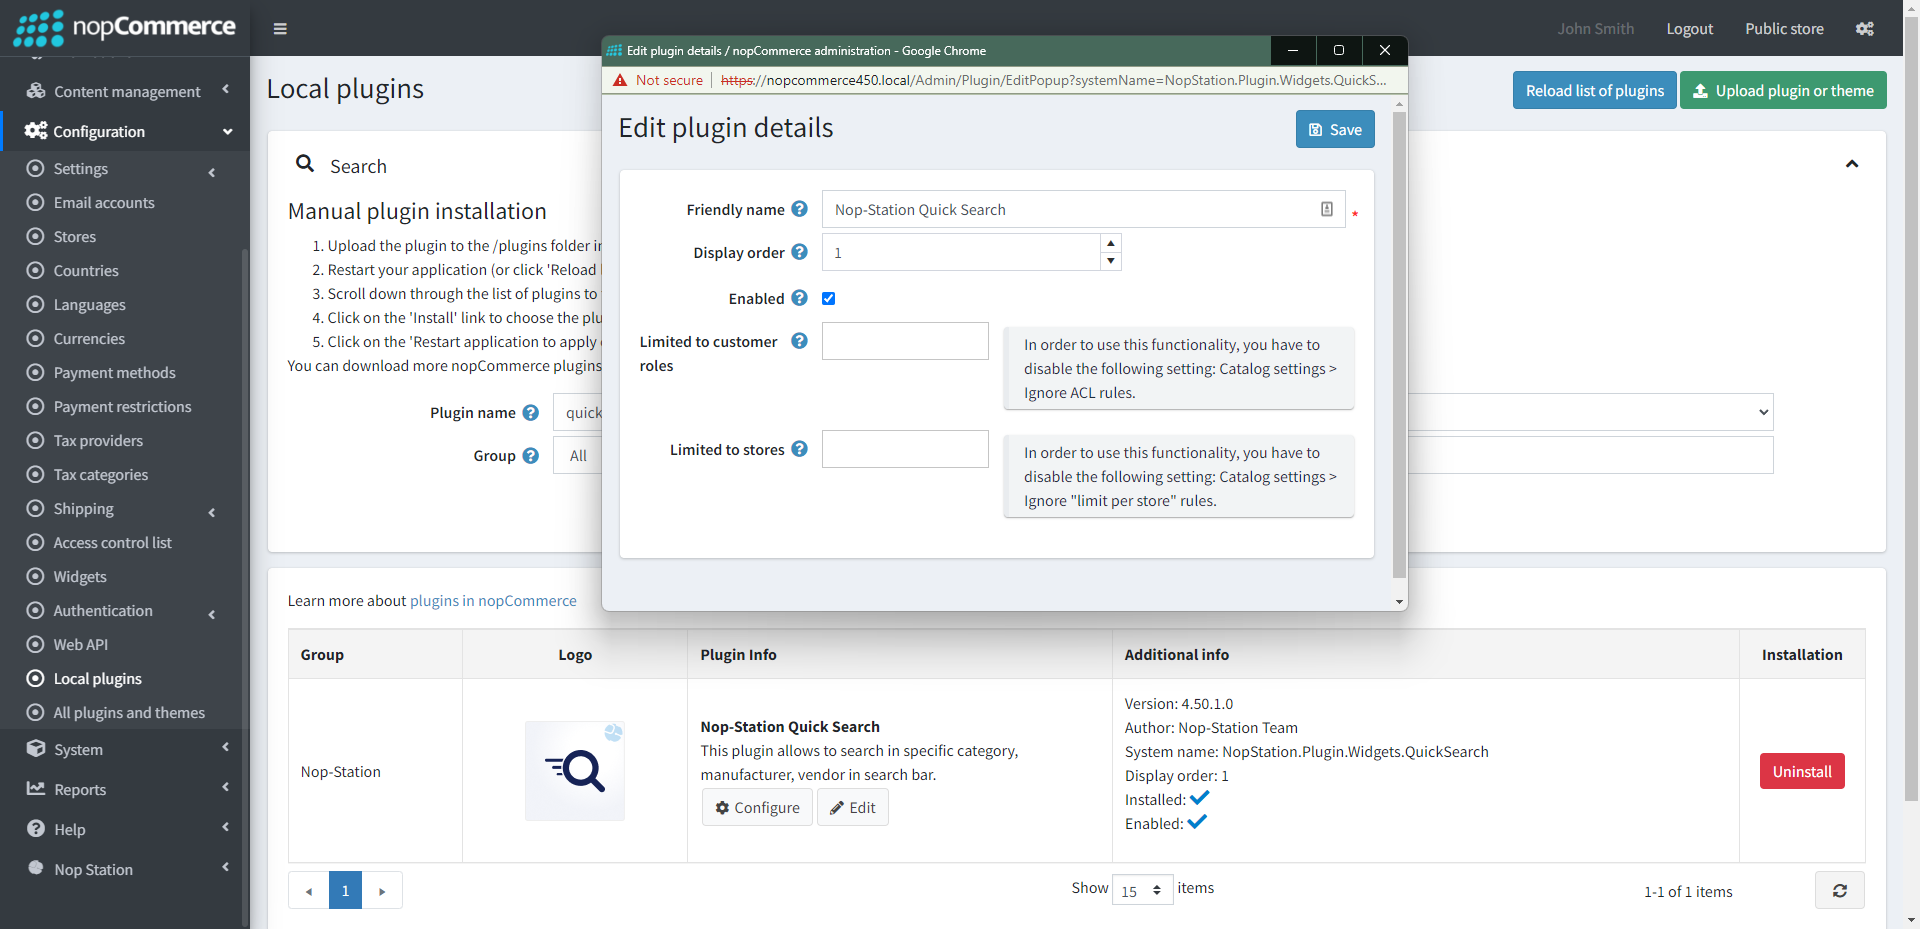Uninstall the Nop-Station Quick Search plugin
Screen dimensions: 1920x929
1802,771
